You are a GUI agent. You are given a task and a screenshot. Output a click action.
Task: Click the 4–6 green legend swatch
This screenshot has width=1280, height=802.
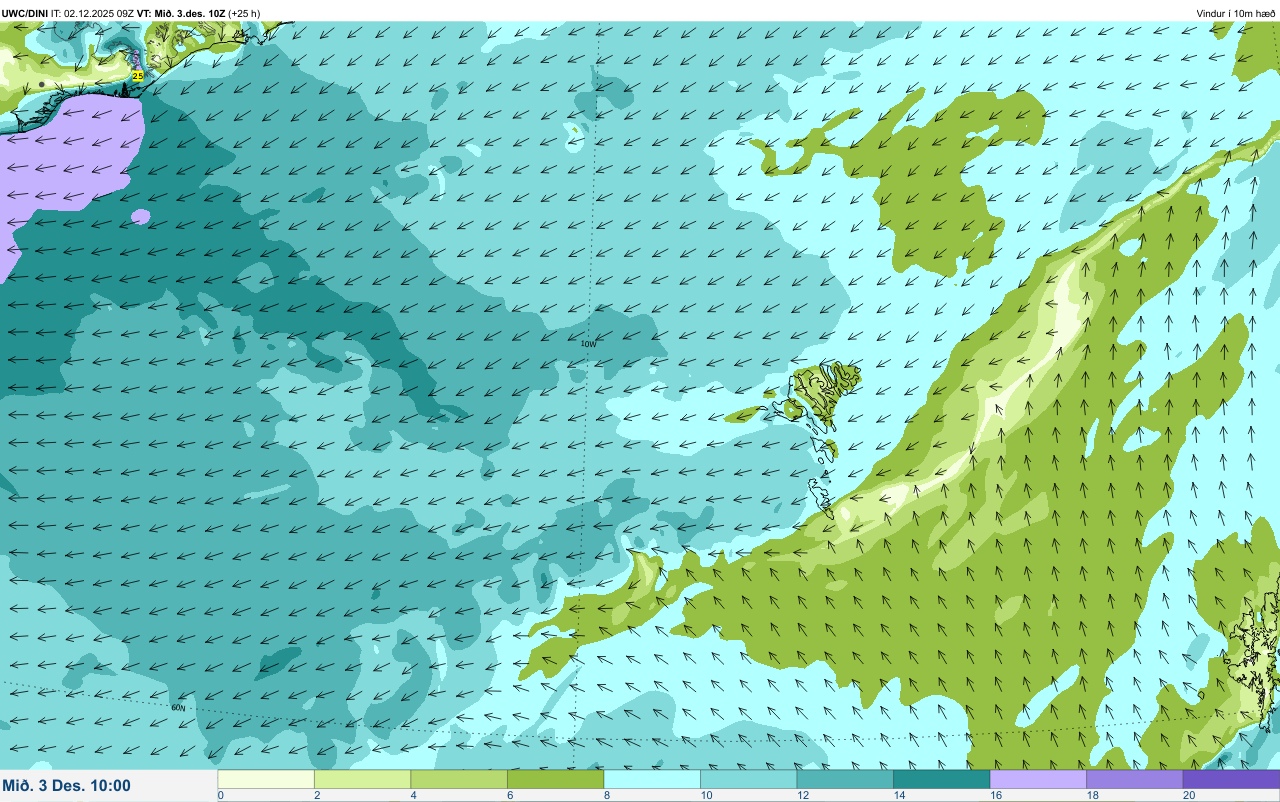tap(459, 779)
